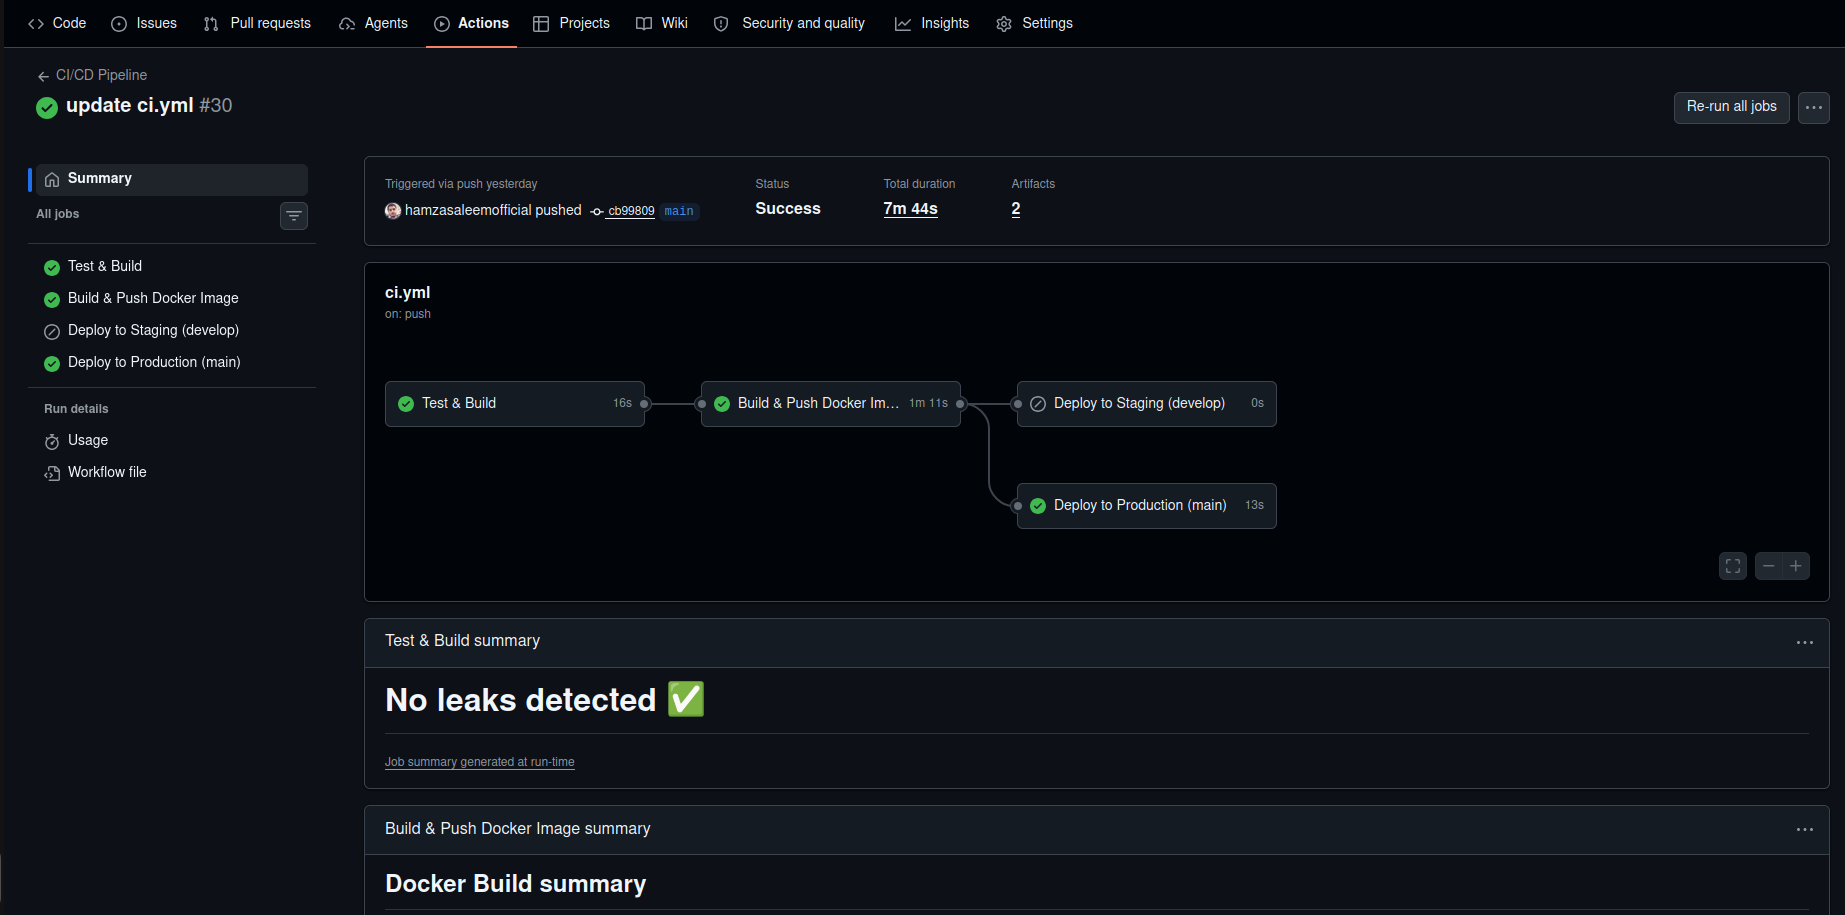The image size is (1845, 915).
Task: Click the green success icon beside run title
Action: pos(47,107)
